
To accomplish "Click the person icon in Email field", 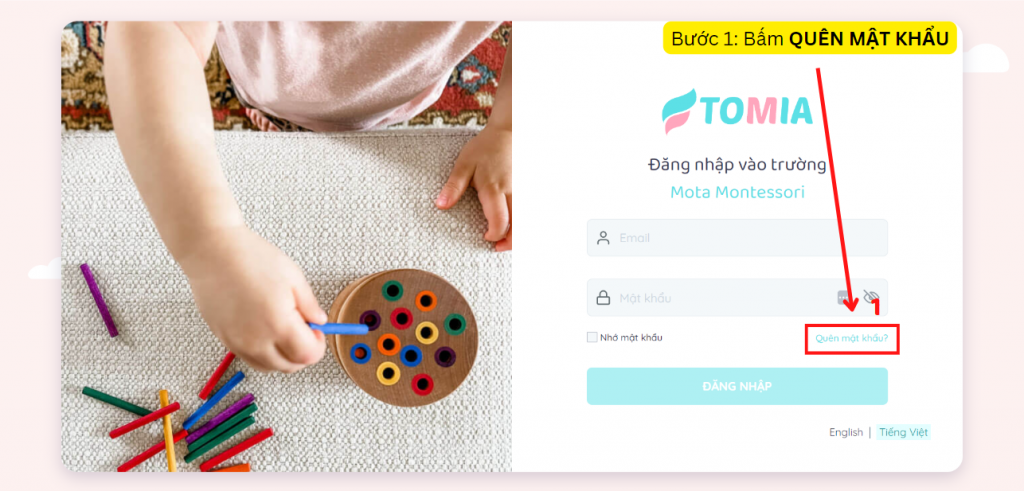I will click(603, 238).
